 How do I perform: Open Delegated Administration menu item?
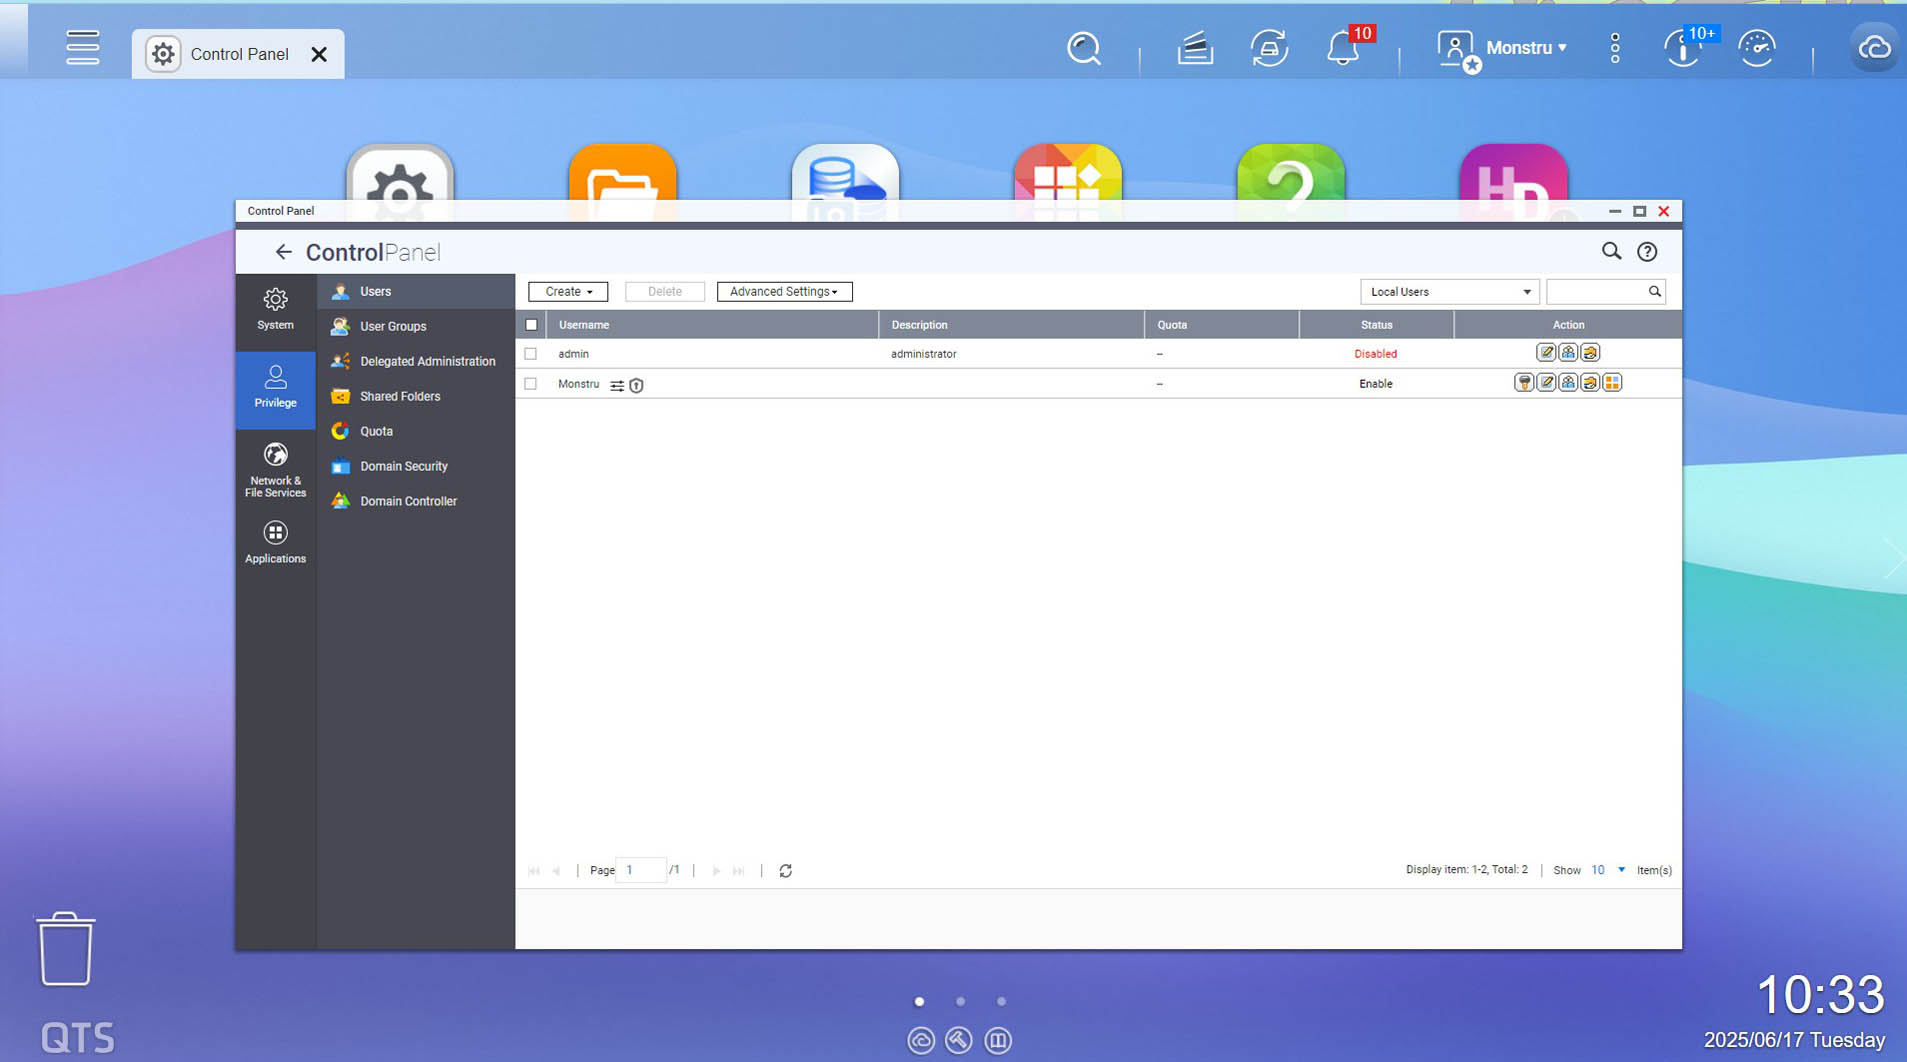tap(416, 361)
